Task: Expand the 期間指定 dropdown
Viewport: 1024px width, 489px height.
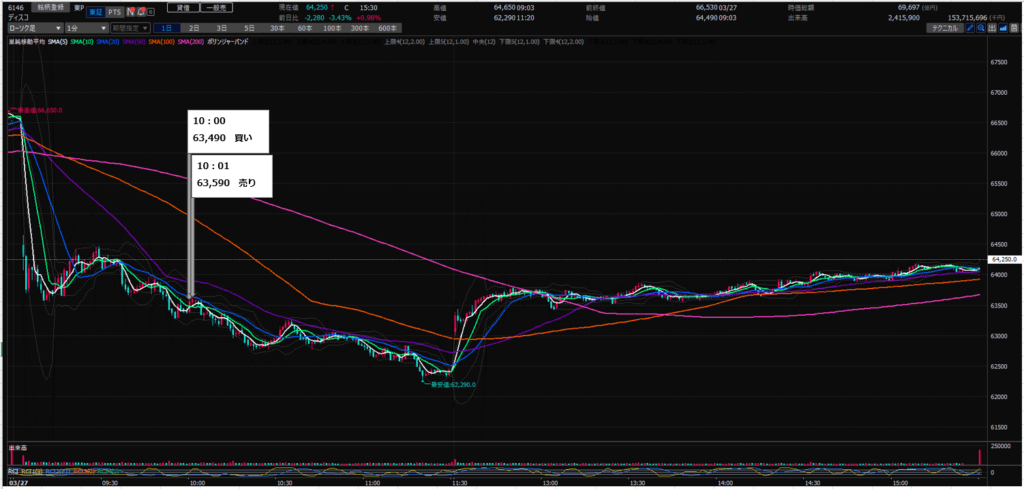Action: (x=131, y=28)
